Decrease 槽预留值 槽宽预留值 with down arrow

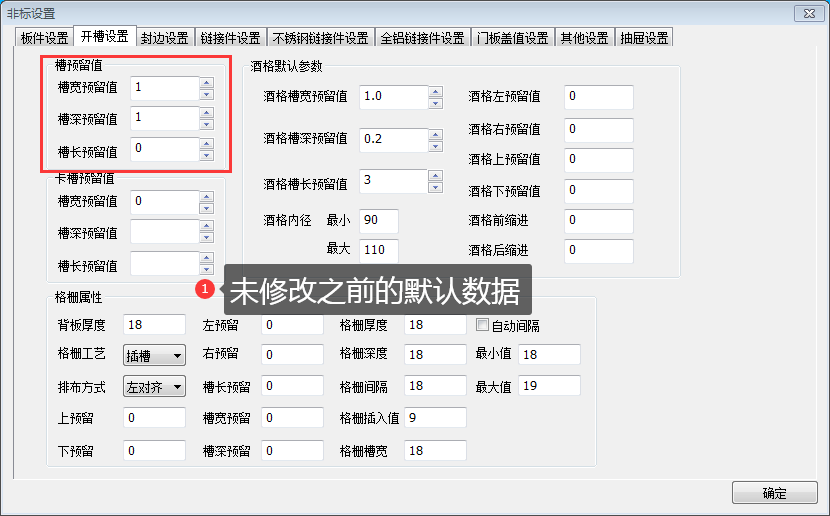pos(207,94)
